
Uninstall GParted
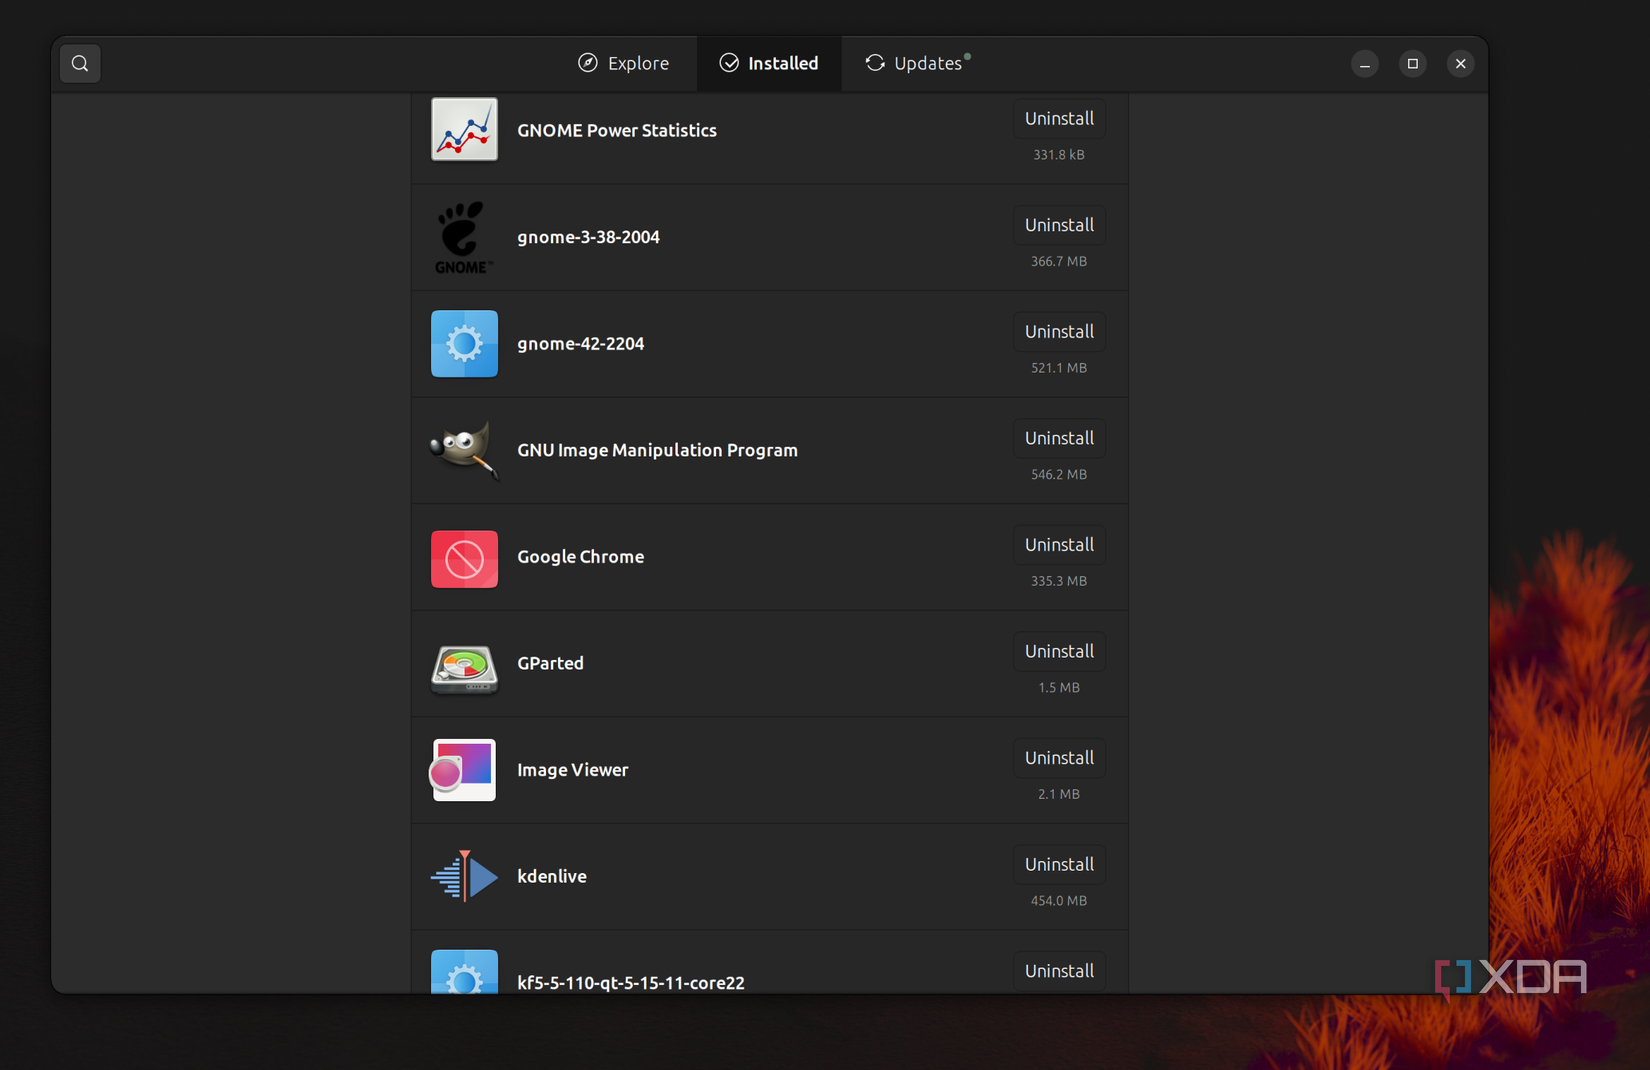pyautogui.click(x=1059, y=651)
